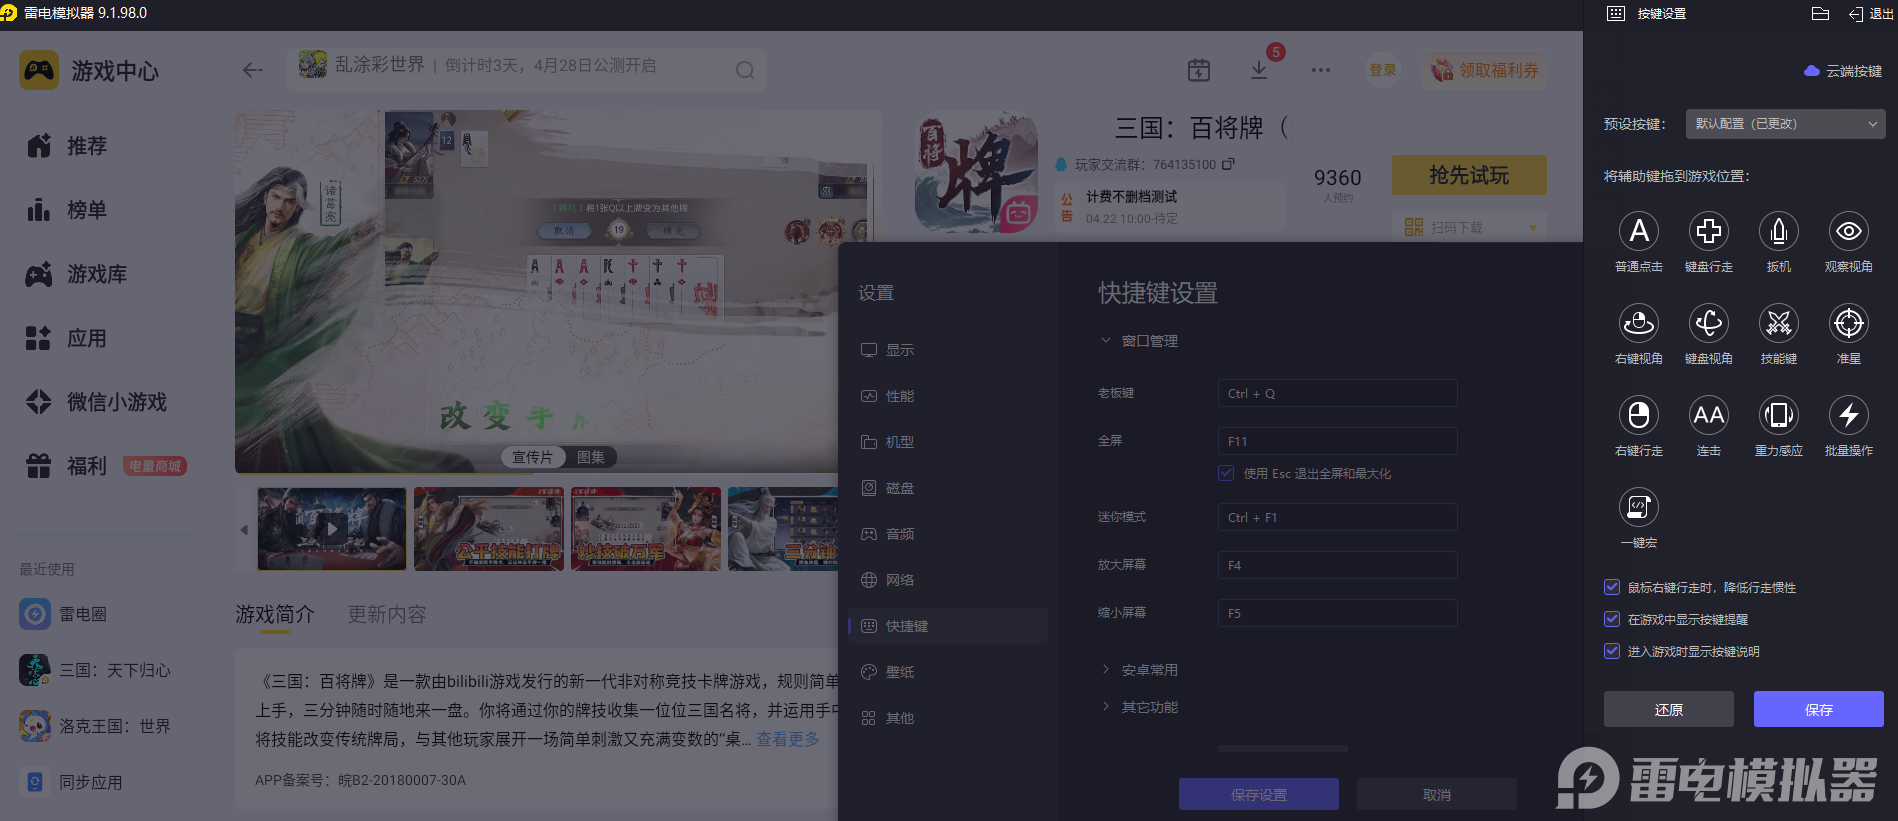The width and height of the screenshot is (1898, 821).
Task: Toggle 在游戏中显示按键提醒 checkbox
Action: 1611,619
